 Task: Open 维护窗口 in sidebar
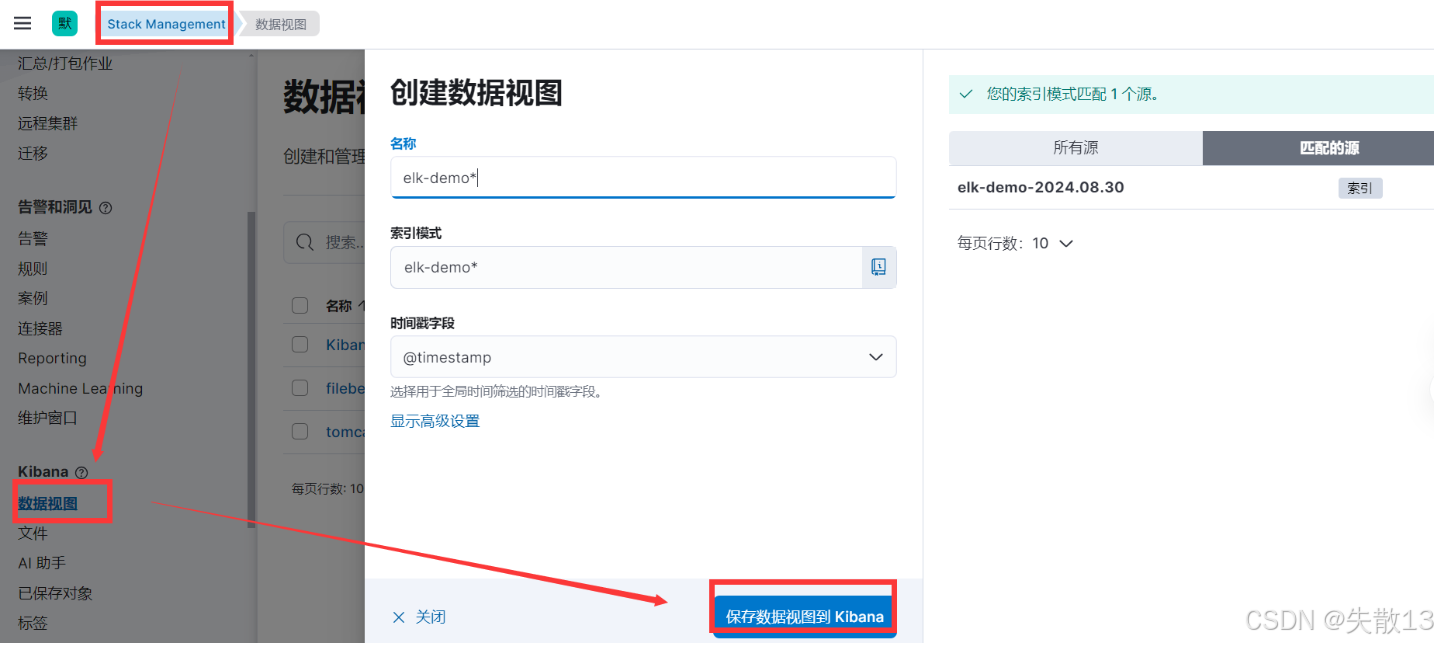coord(47,417)
